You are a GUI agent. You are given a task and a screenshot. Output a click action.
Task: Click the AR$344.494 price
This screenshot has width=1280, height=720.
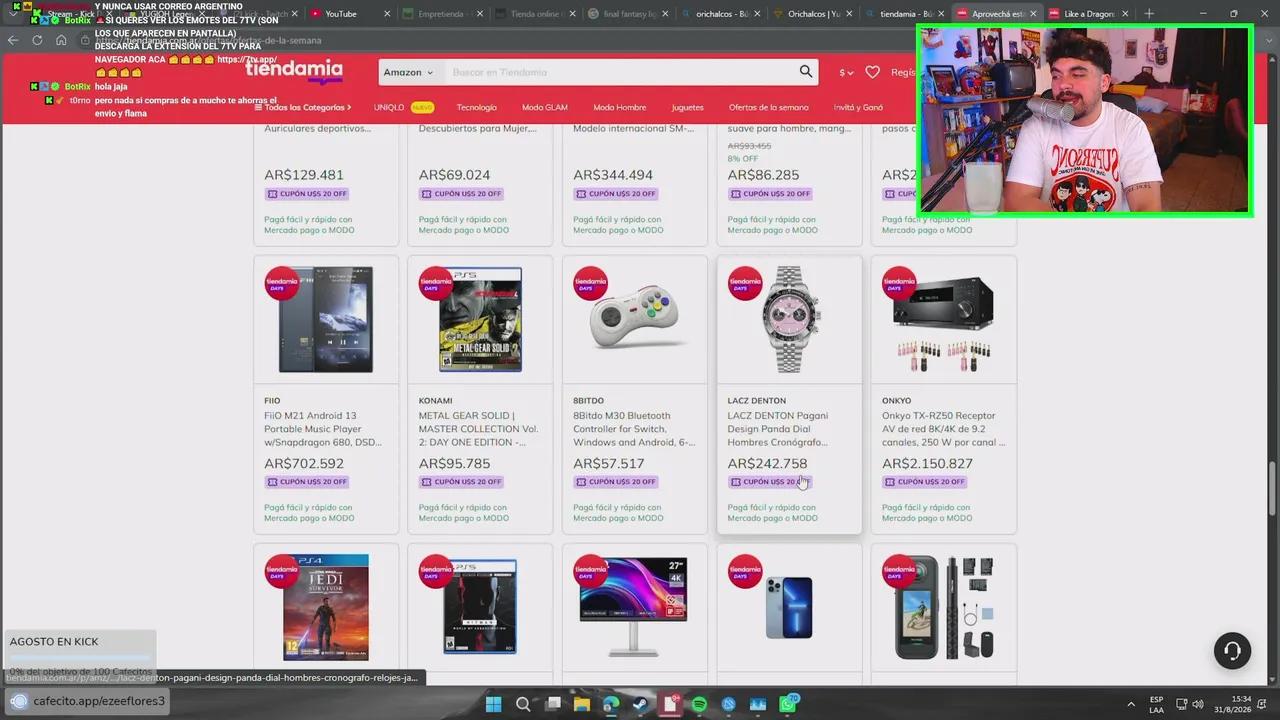click(x=613, y=175)
